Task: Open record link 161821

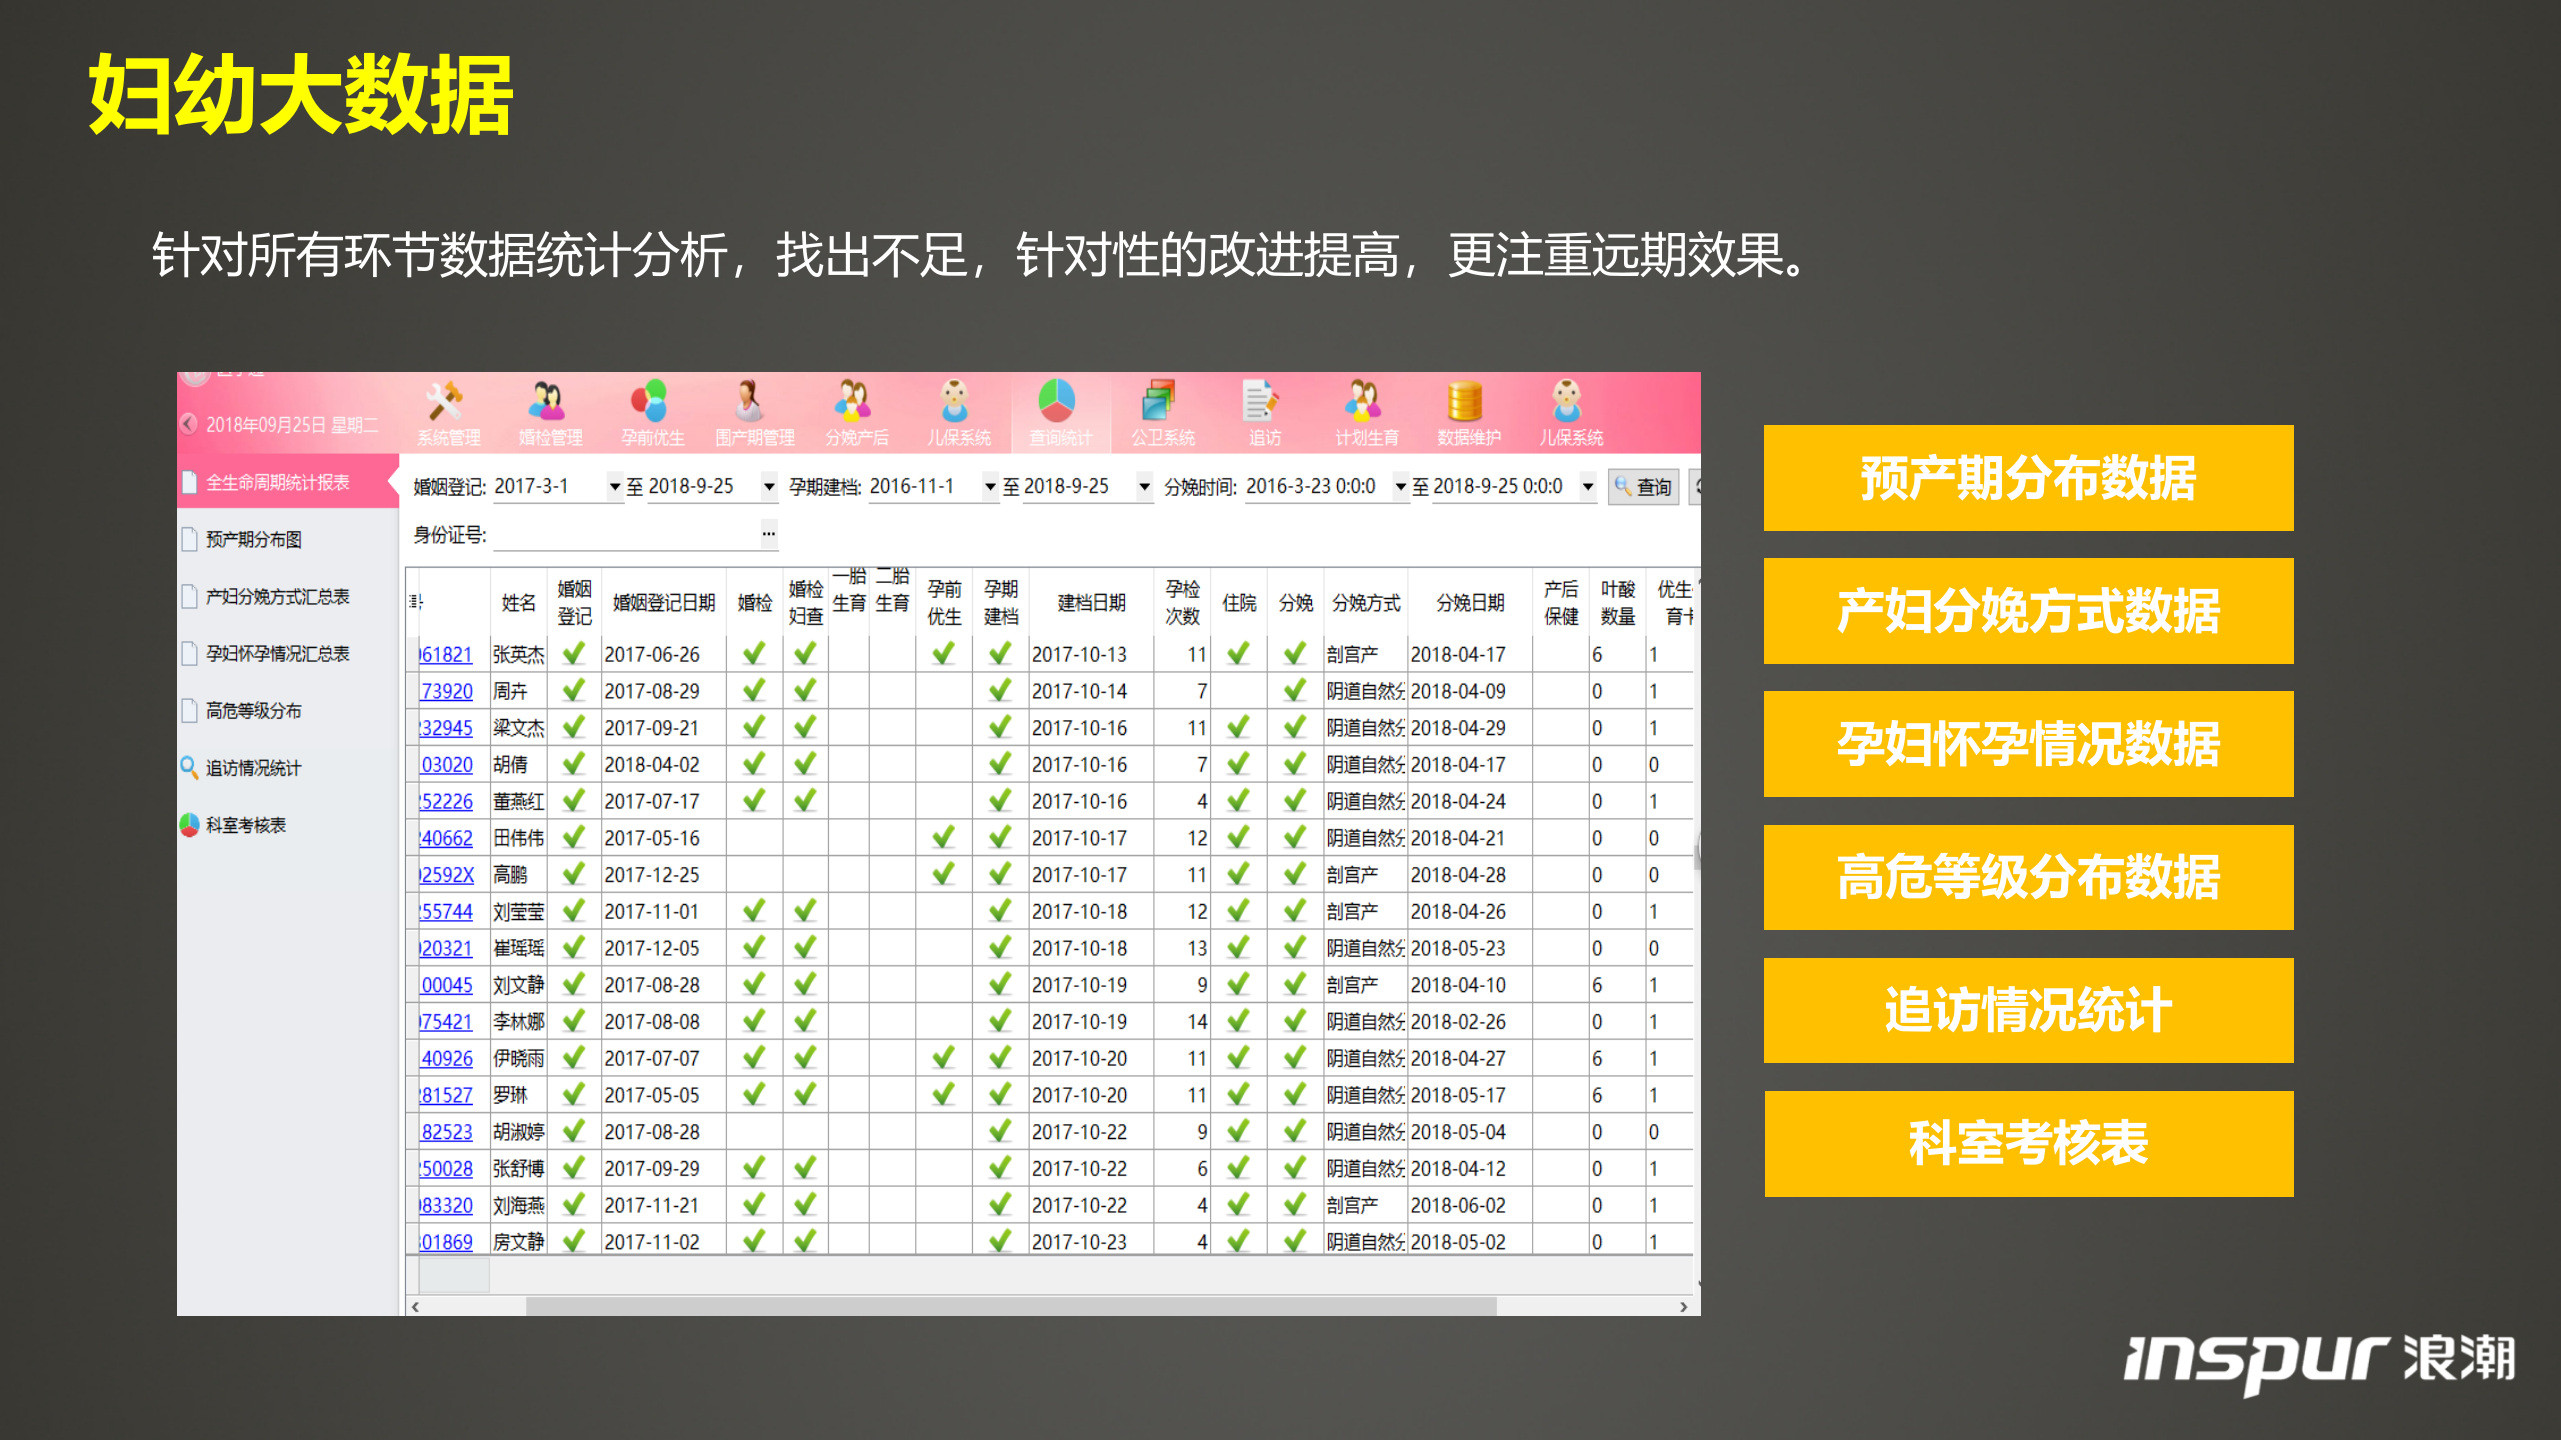Action: [x=447, y=654]
